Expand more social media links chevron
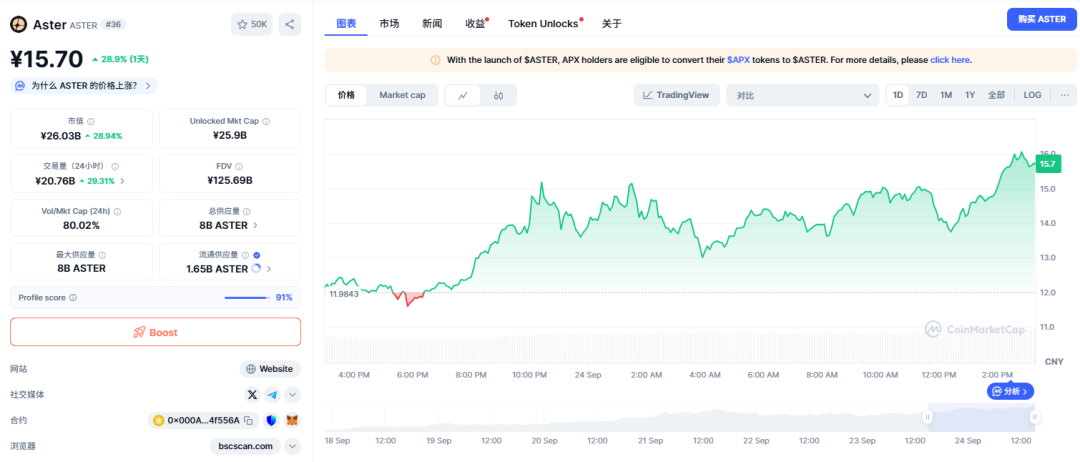1080x462 pixels. [x=293, y=395]
